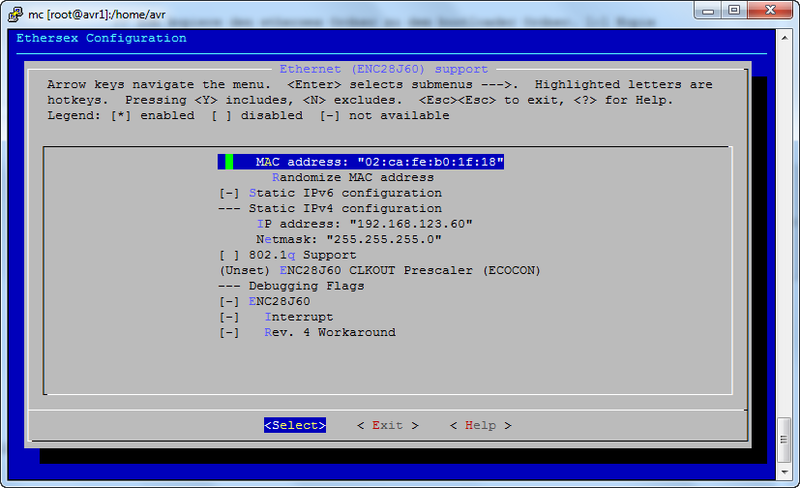800x488 pixels.
Task: Edit the Netmask 255.255.255.0 field
Action: 348,240
